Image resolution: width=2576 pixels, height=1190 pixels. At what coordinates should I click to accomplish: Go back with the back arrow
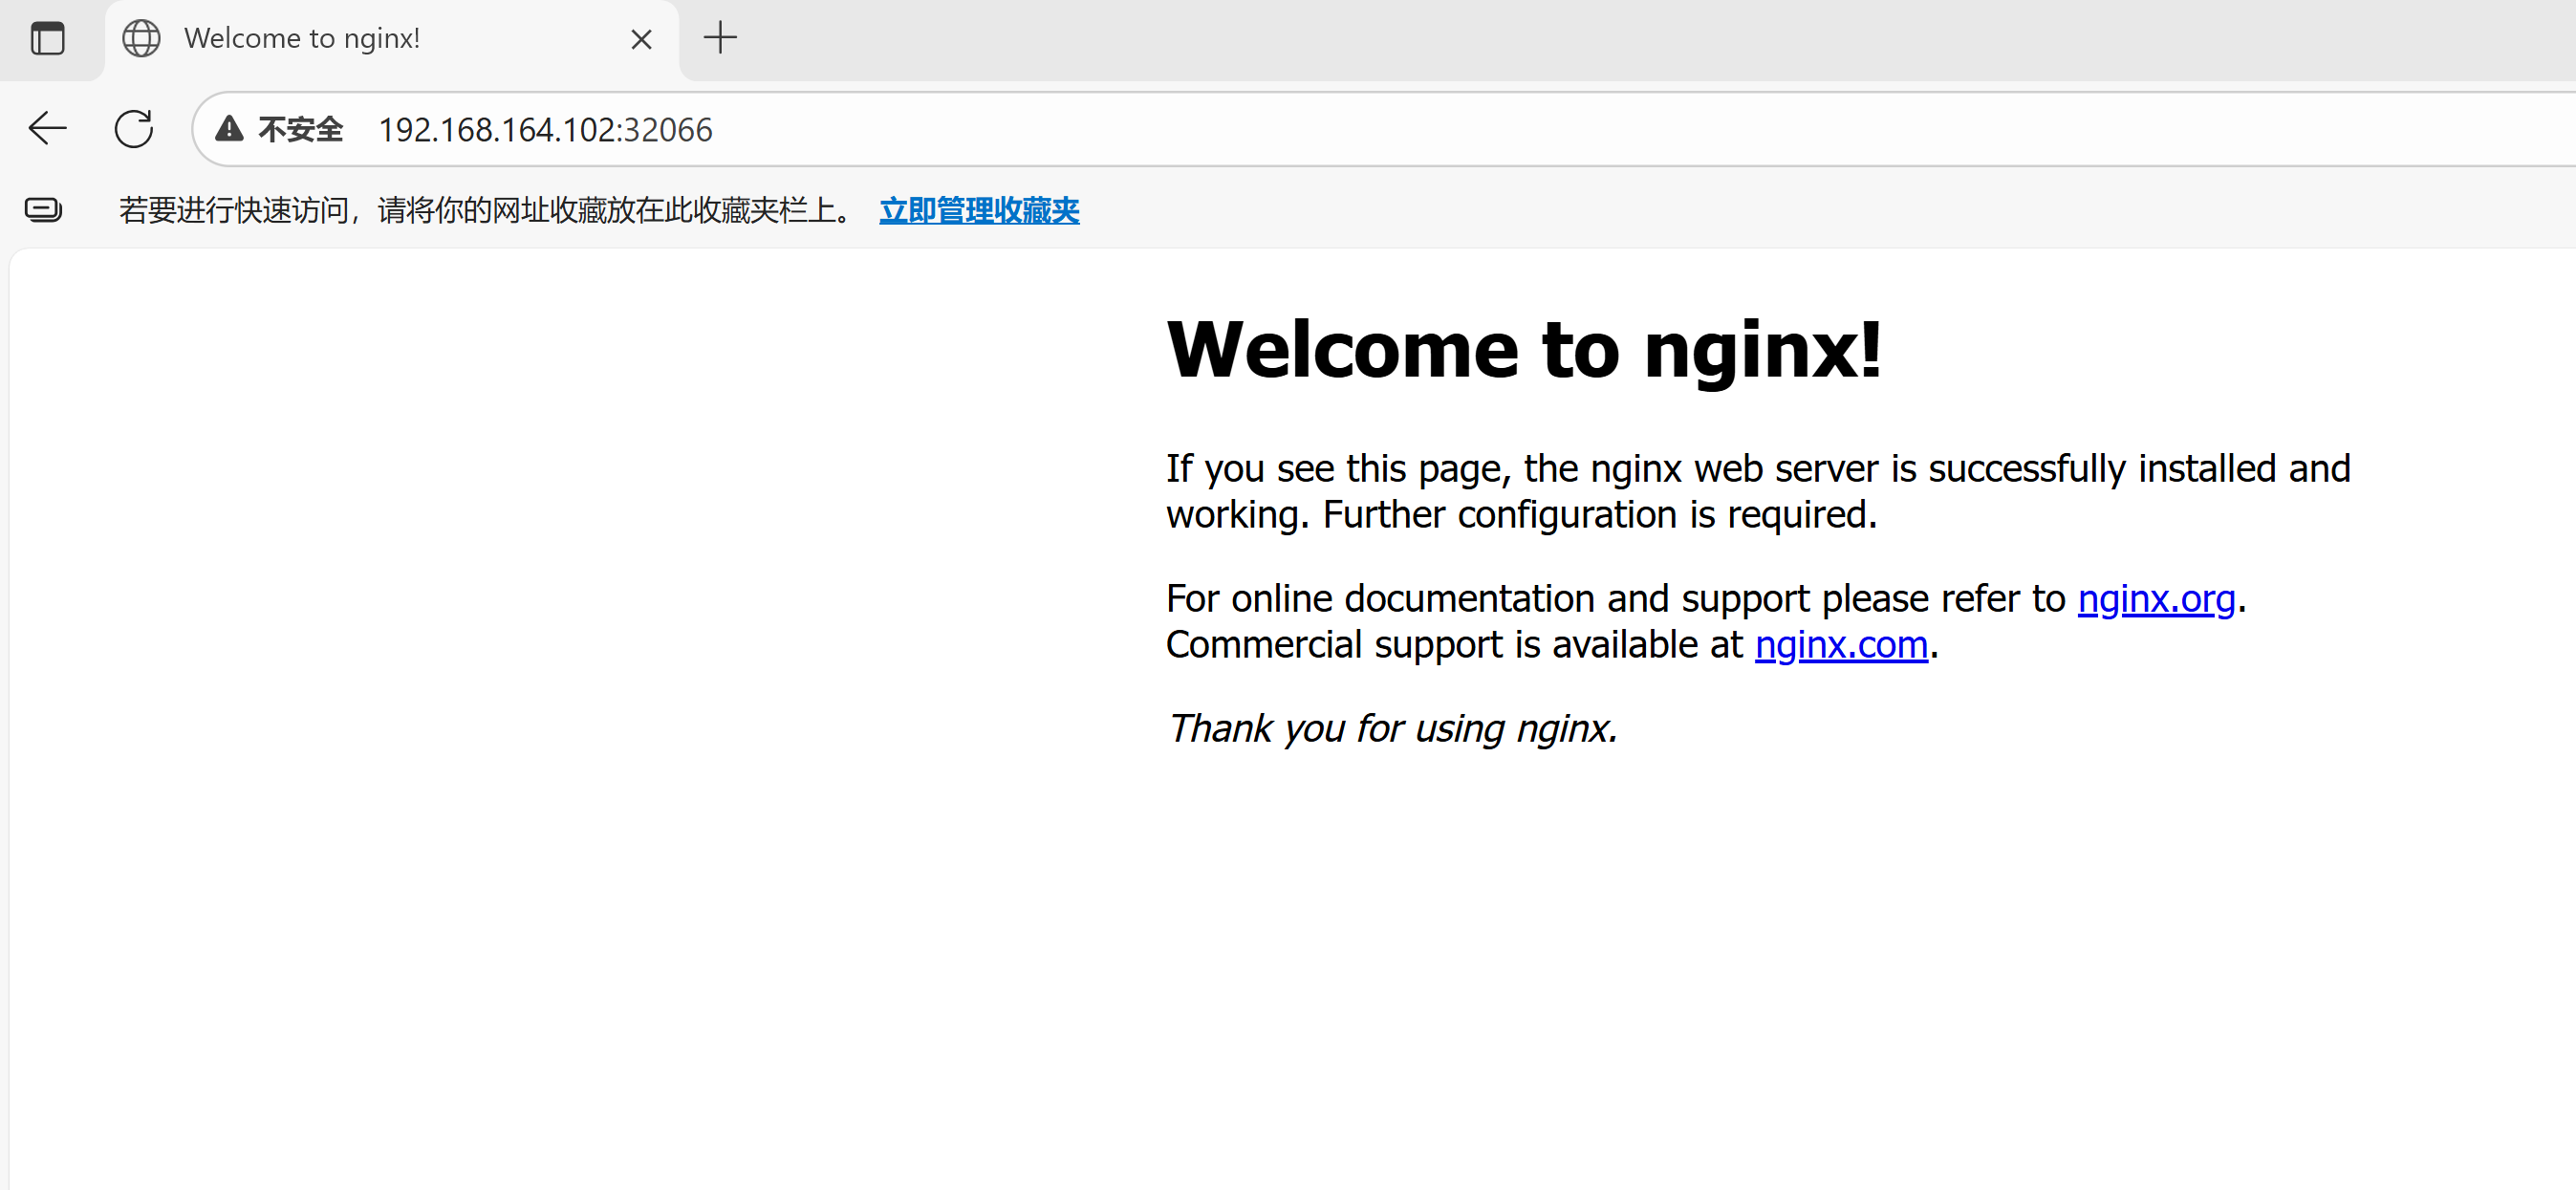click(47, 129)
